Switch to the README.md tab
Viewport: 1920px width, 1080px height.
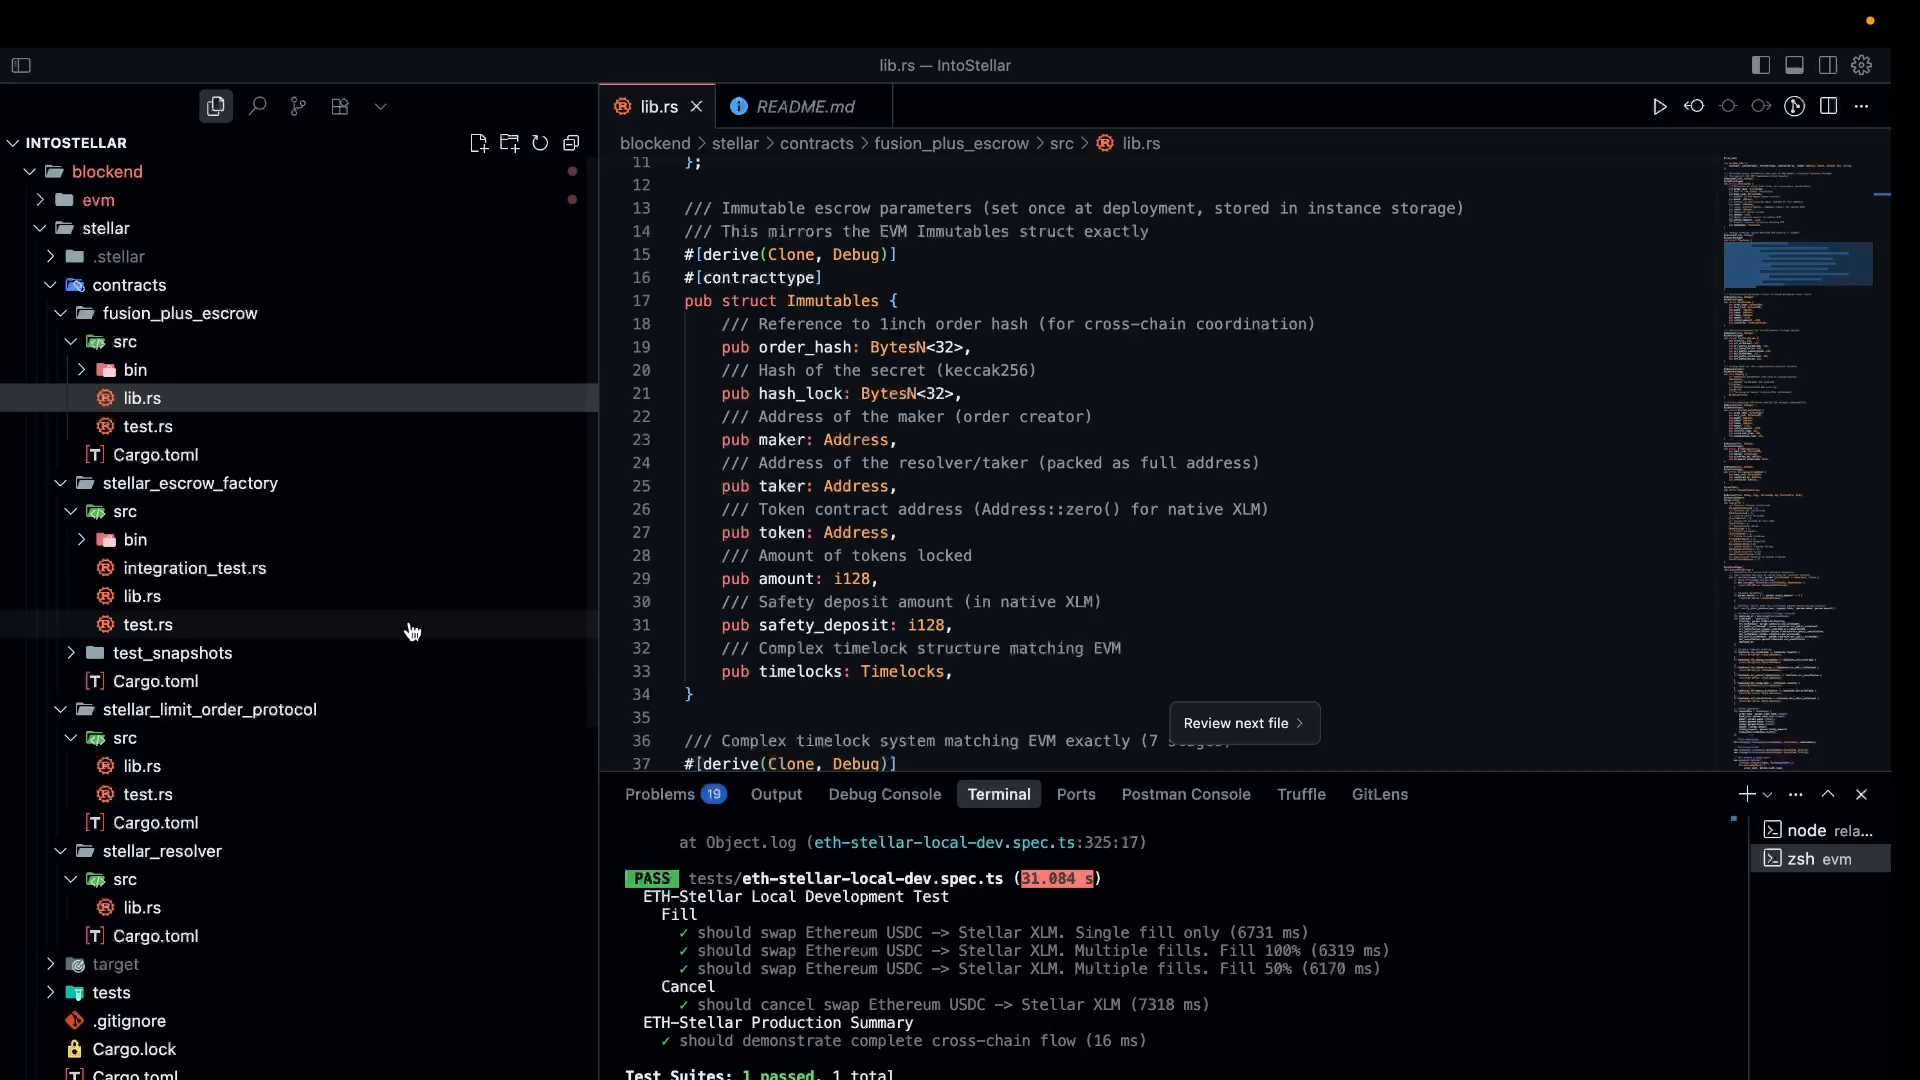click(x=805, y=106)
